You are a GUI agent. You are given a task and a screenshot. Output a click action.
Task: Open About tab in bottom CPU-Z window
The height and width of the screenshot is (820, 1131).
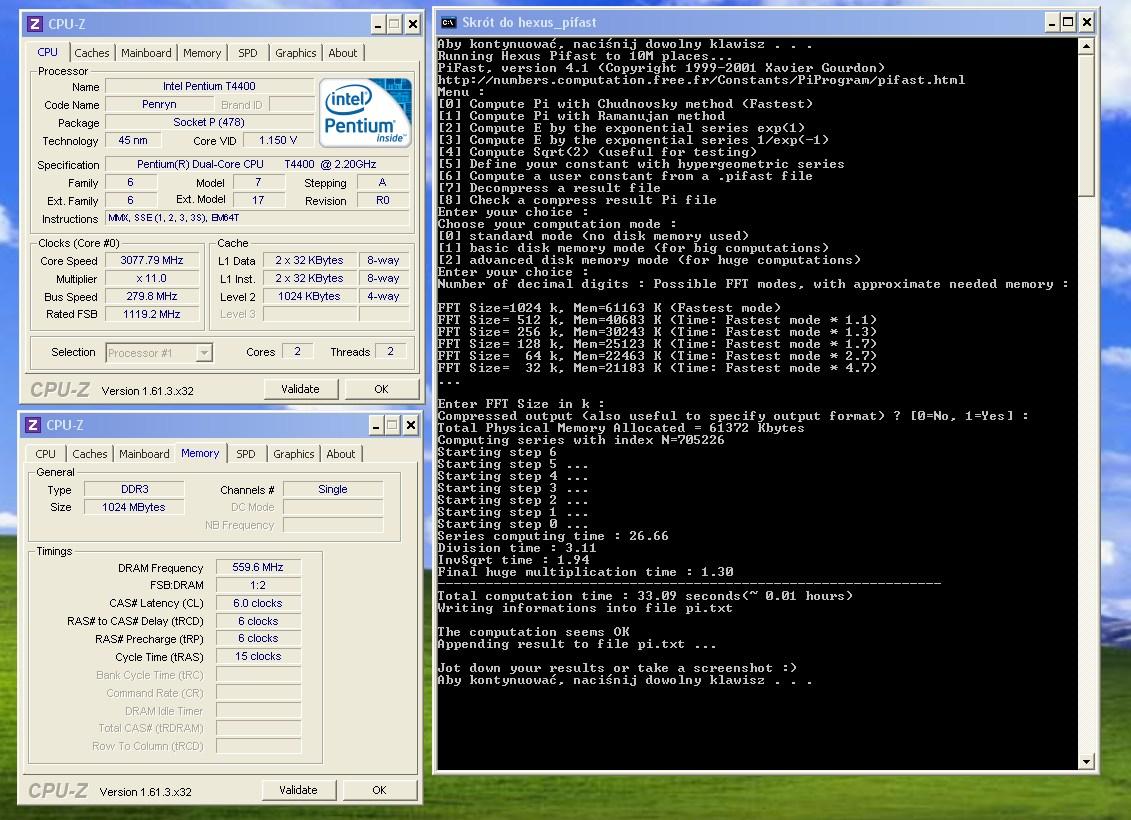pyautogui.click(x=340, y=454)
